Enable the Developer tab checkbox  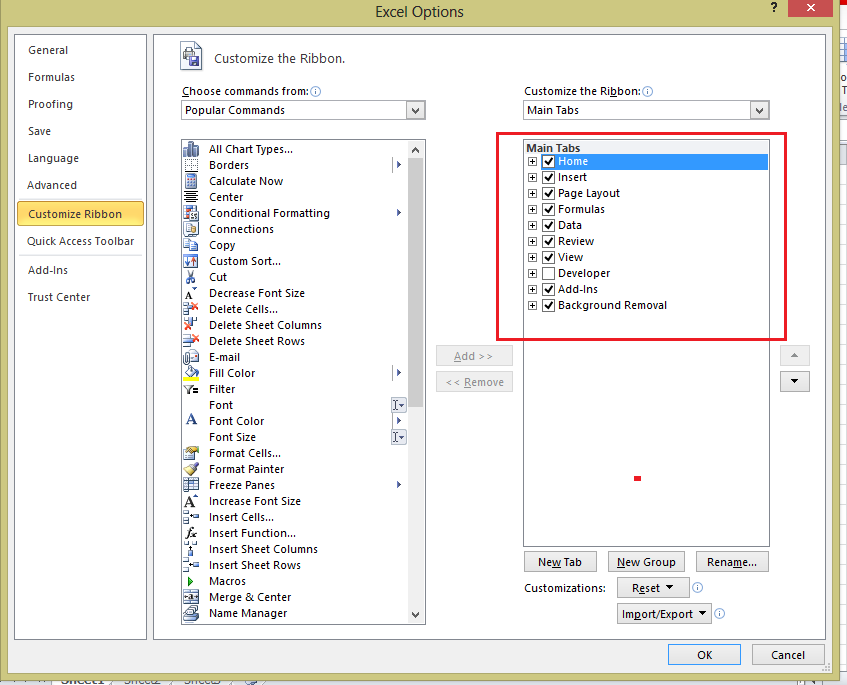548,273
